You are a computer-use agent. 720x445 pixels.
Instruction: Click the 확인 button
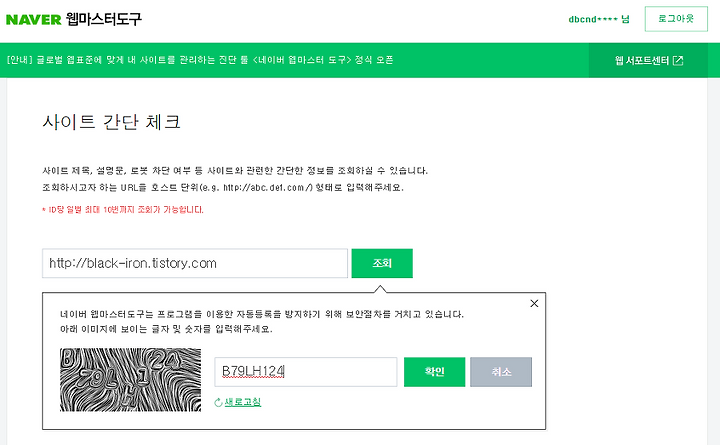(x=434, y=372)
